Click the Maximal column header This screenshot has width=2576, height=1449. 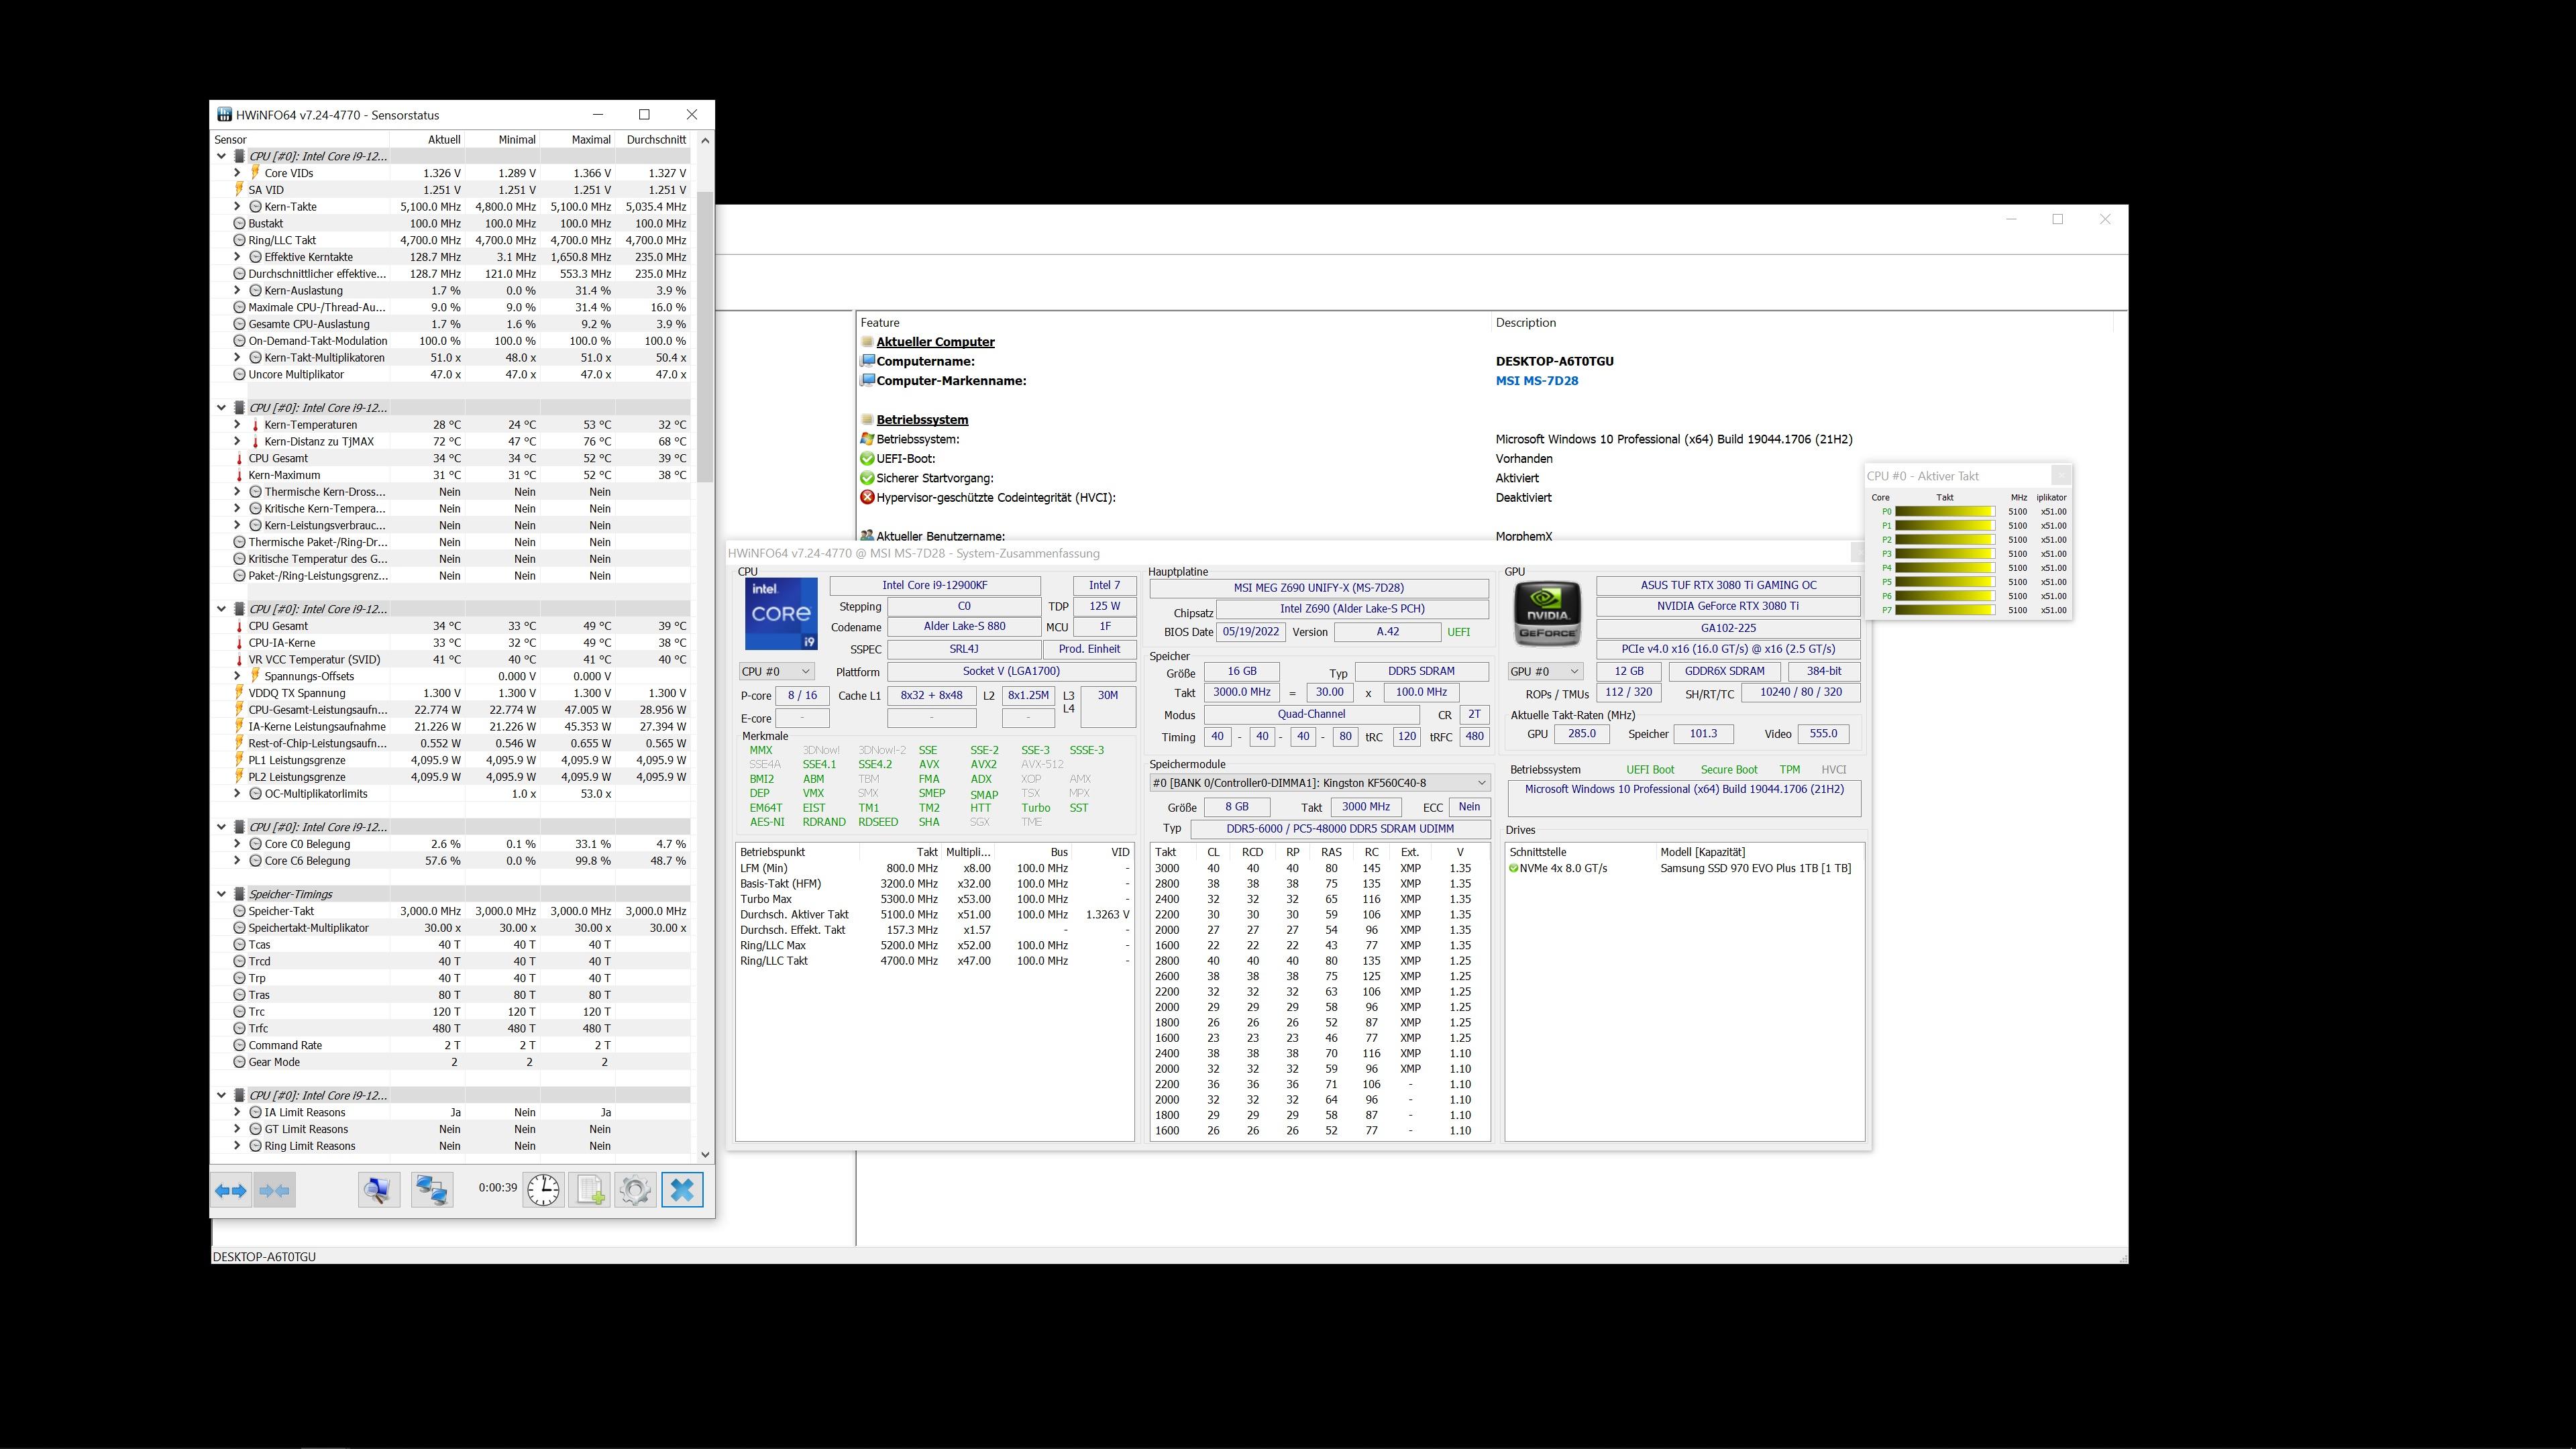pos(578,140)
